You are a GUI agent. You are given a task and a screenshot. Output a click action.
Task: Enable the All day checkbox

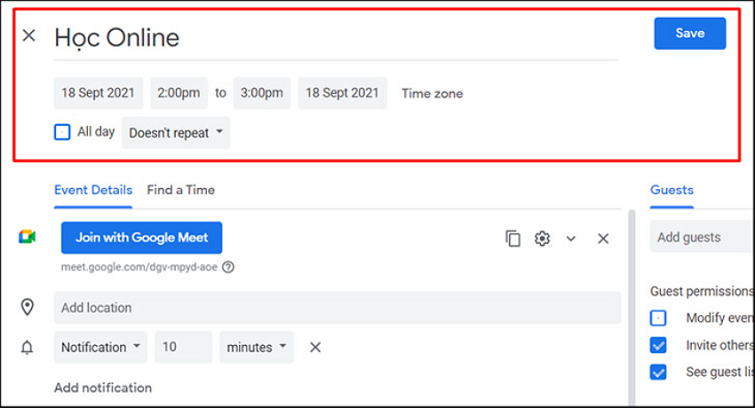[63, 132]
